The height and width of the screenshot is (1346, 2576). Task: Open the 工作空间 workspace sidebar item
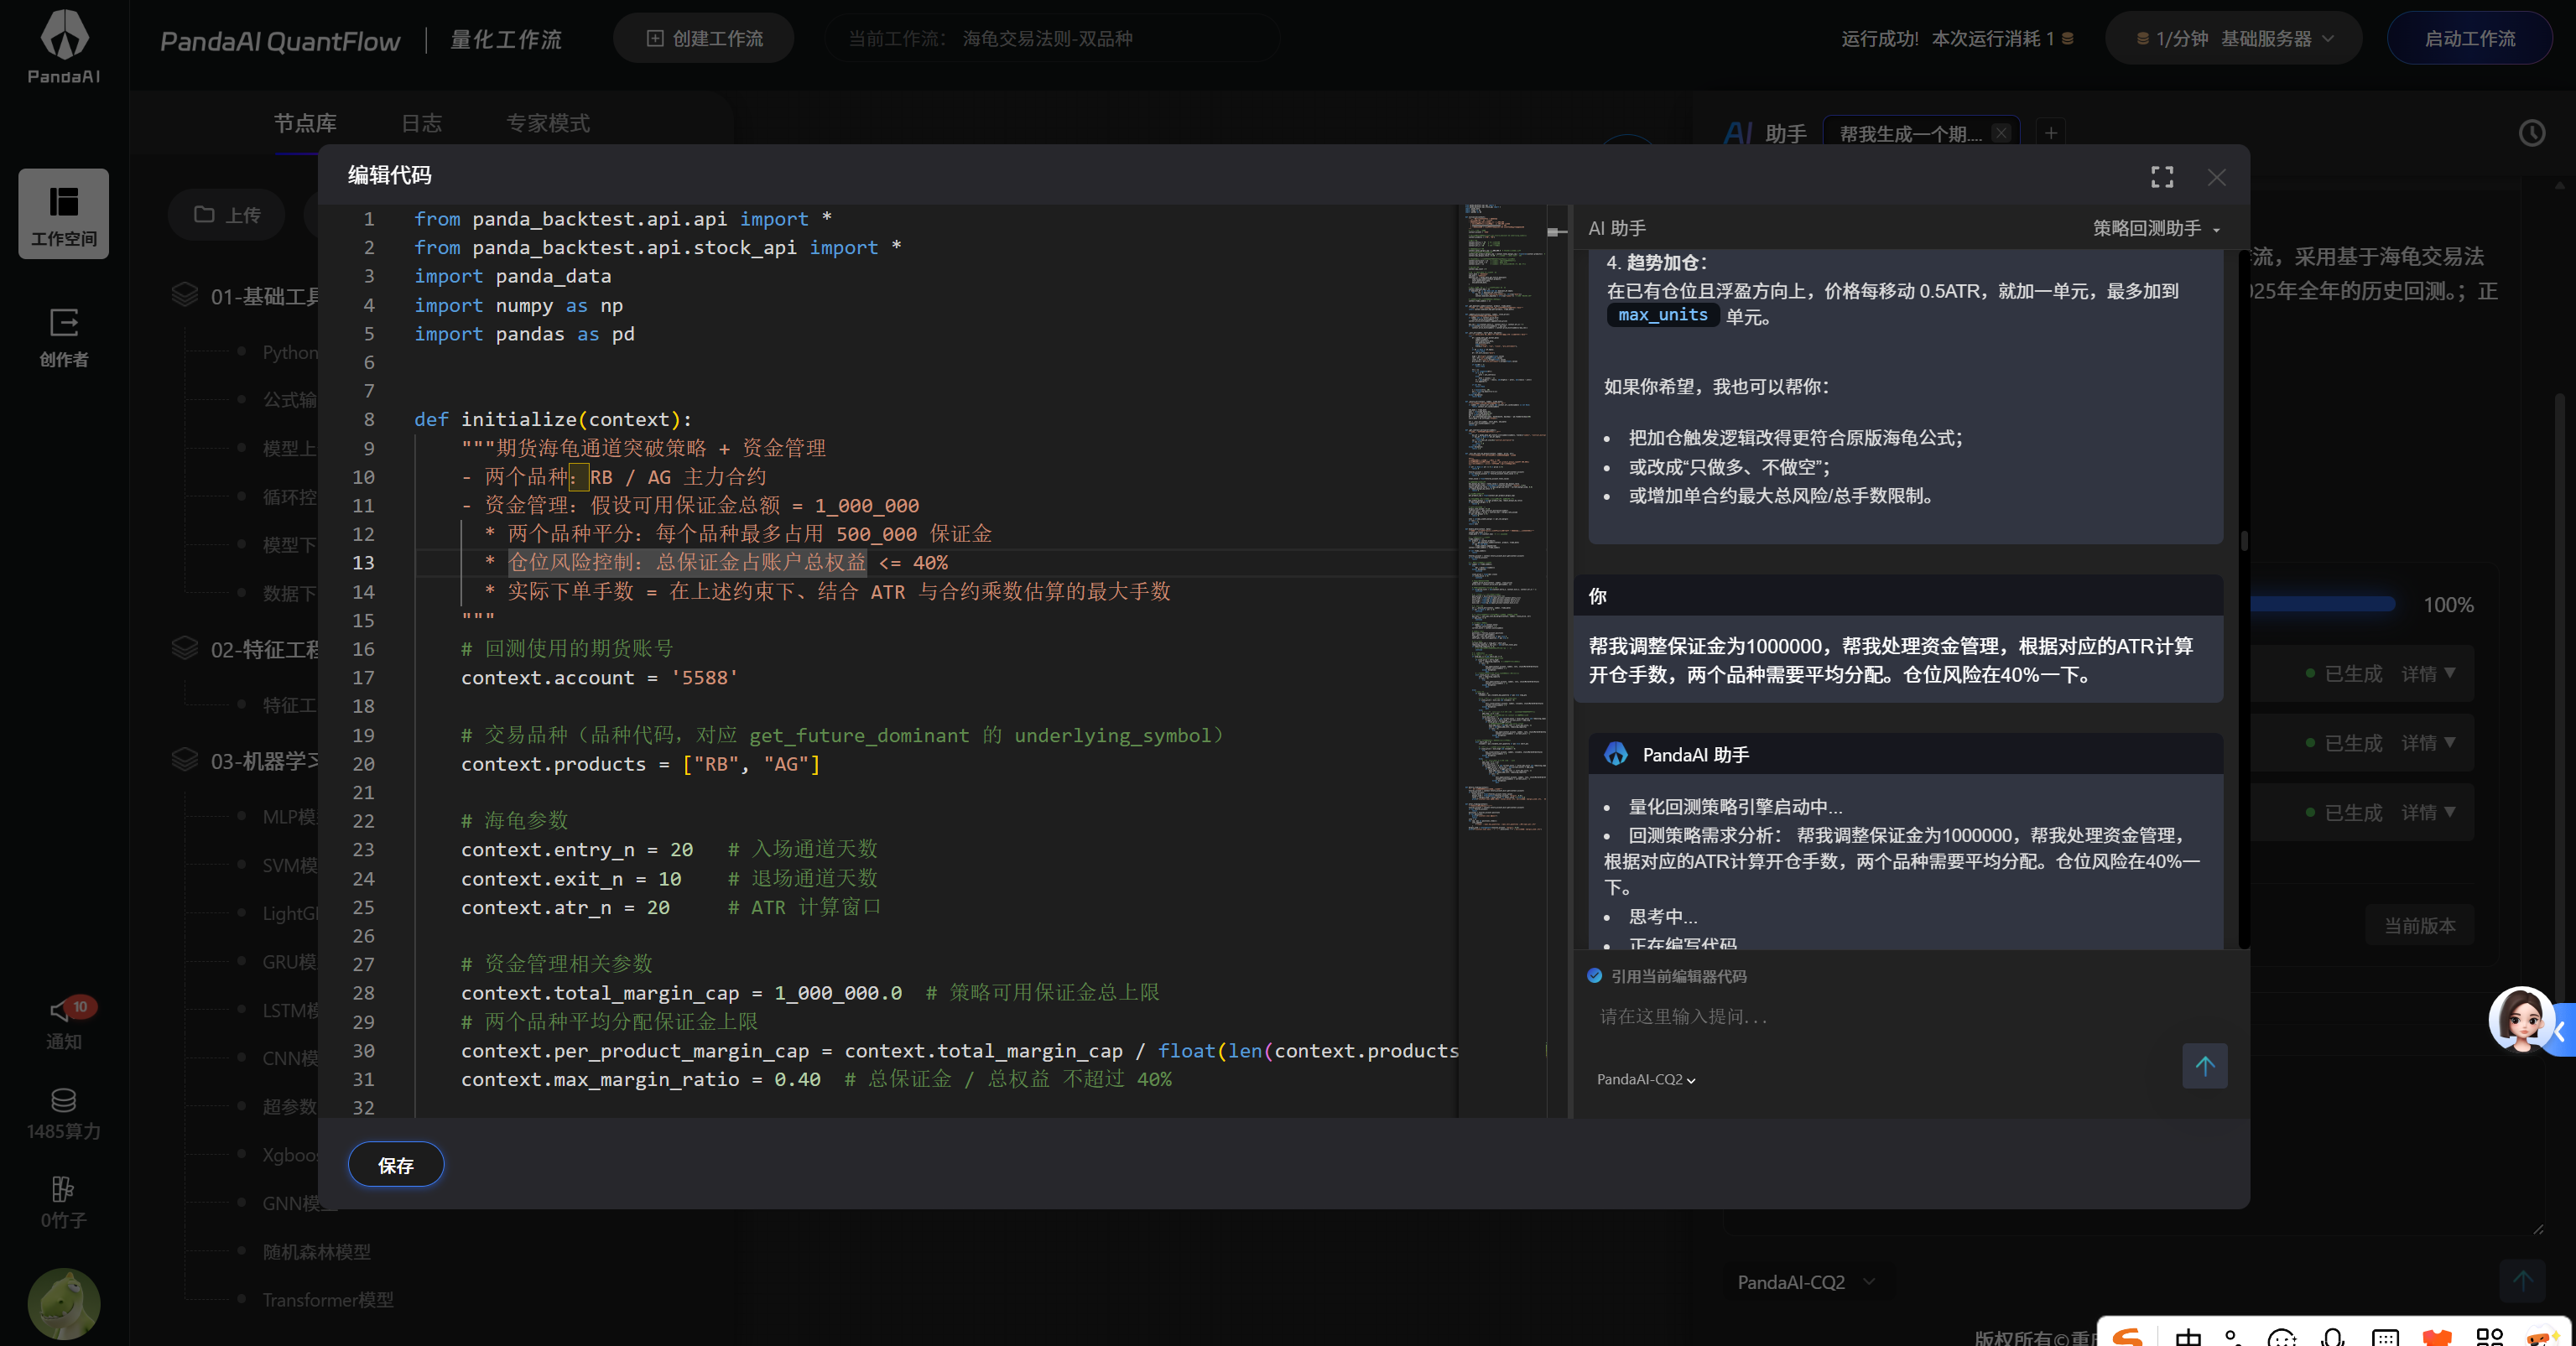64,214
